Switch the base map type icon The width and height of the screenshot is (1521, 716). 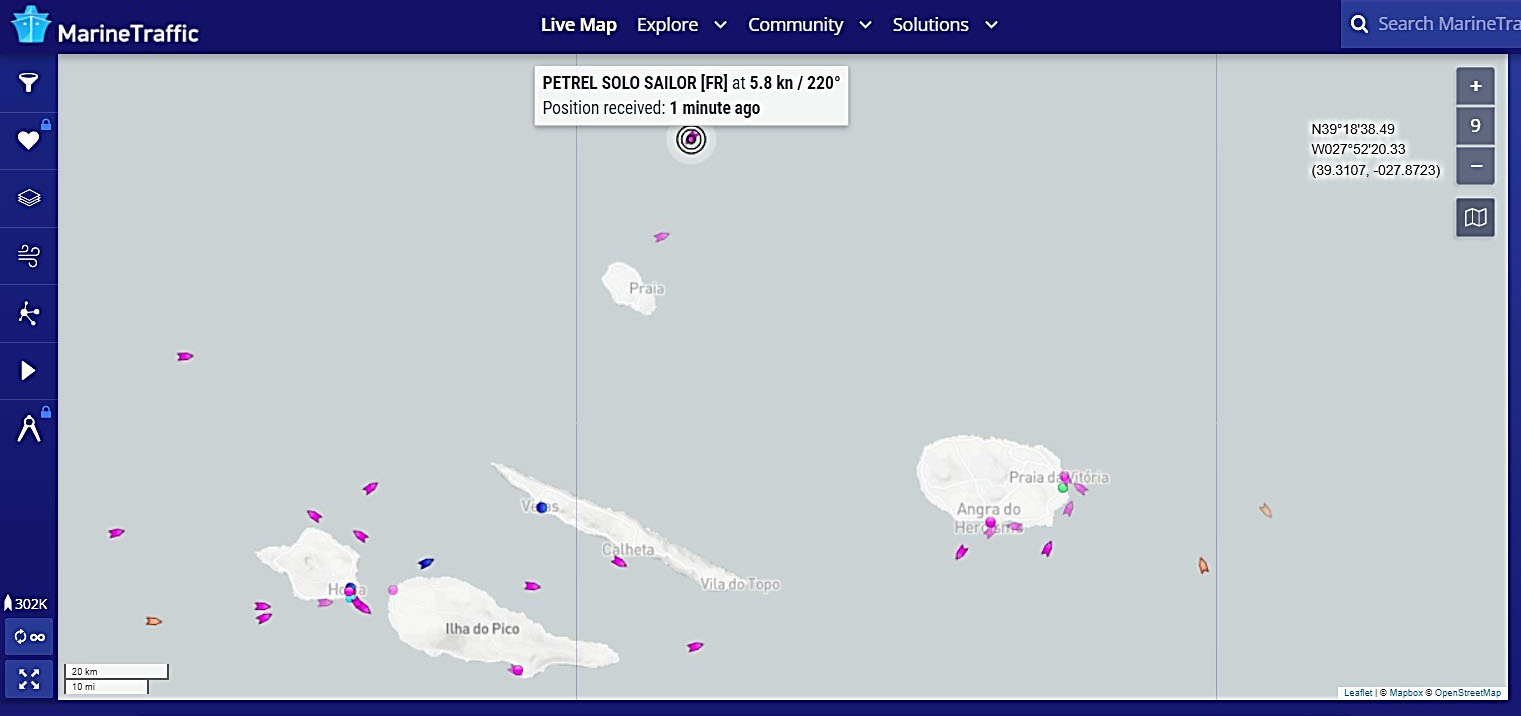point(1475,217)
